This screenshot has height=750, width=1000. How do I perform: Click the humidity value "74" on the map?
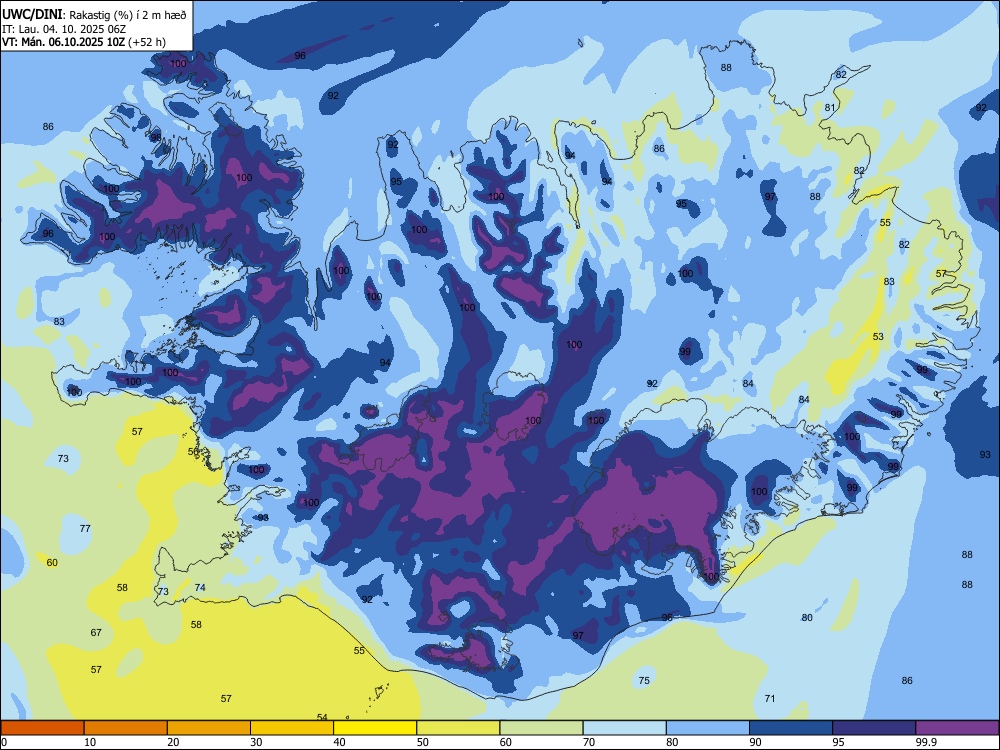pos(200,588)
